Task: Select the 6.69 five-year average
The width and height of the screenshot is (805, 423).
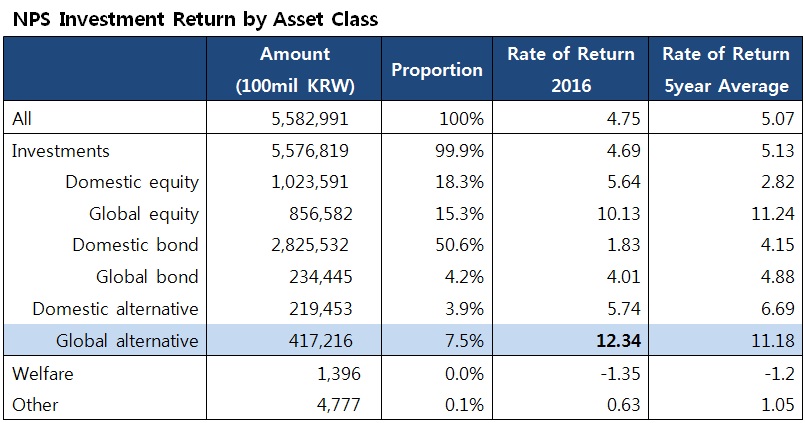Action: (x=777, y=309)
